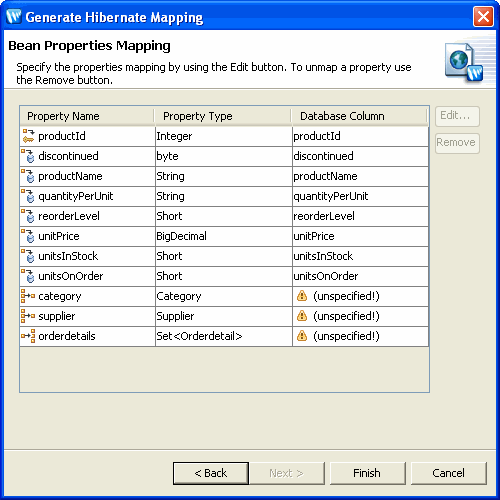The image size is (500, 500).
Task: Click the property icon beside reorderLevel
Action: (x=28, y=216)
